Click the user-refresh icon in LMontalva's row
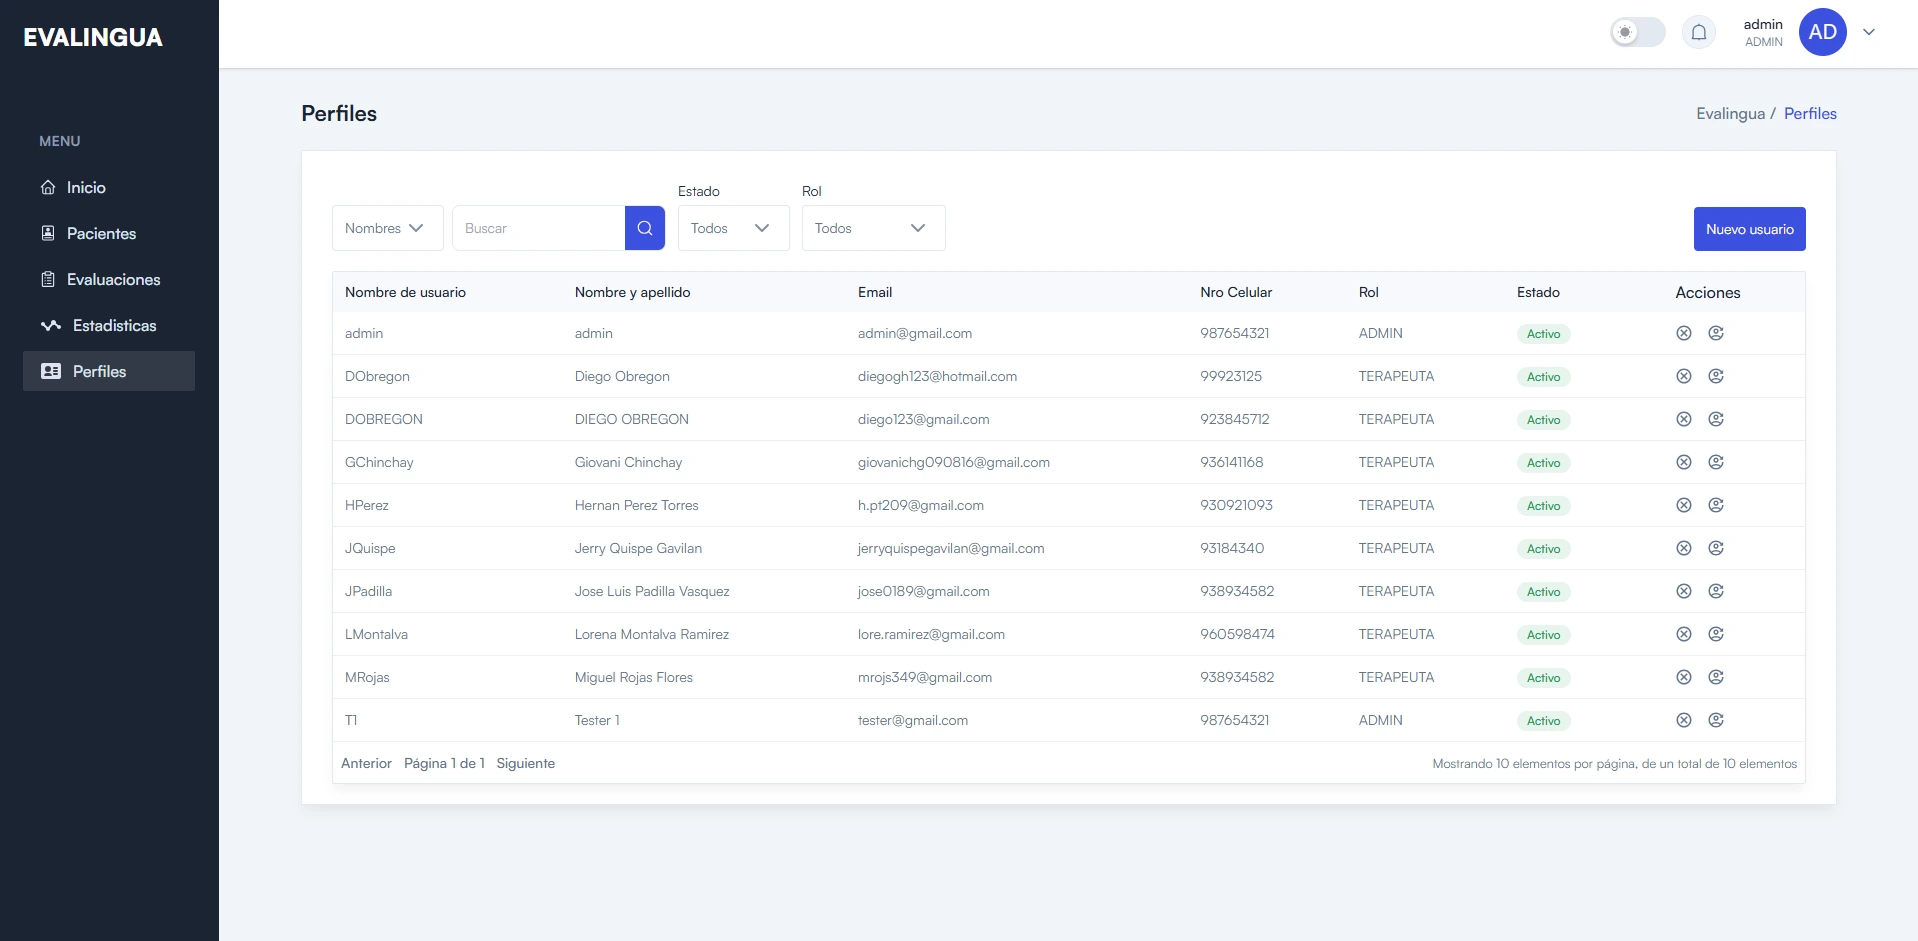 [1716, 634]
